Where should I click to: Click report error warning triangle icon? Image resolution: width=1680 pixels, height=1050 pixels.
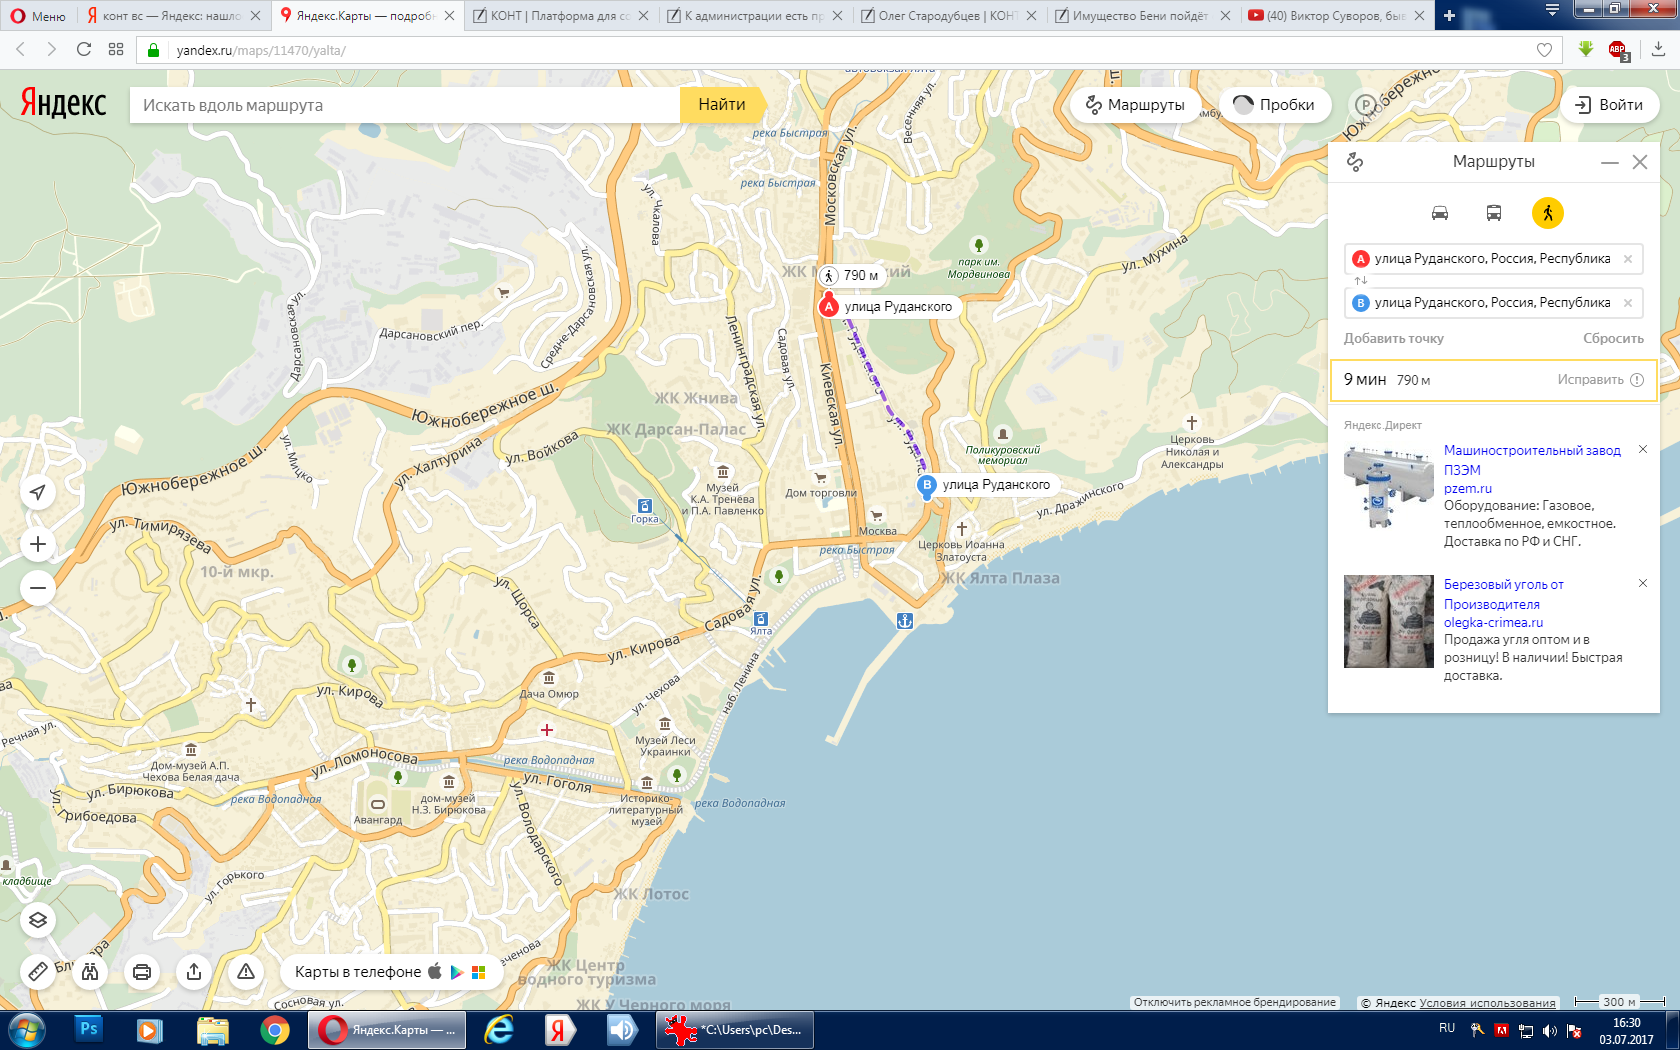[x=246, y=971]
